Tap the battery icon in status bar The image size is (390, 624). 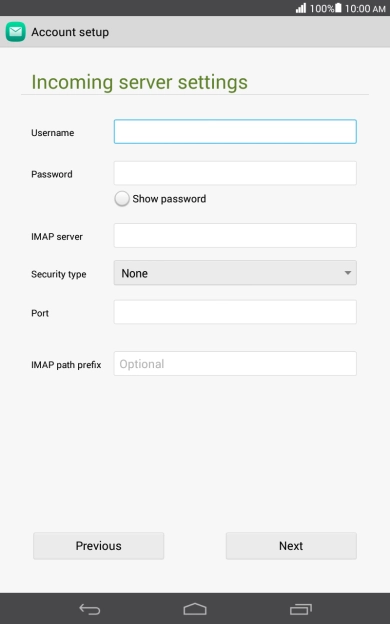(x=338, y=8)
